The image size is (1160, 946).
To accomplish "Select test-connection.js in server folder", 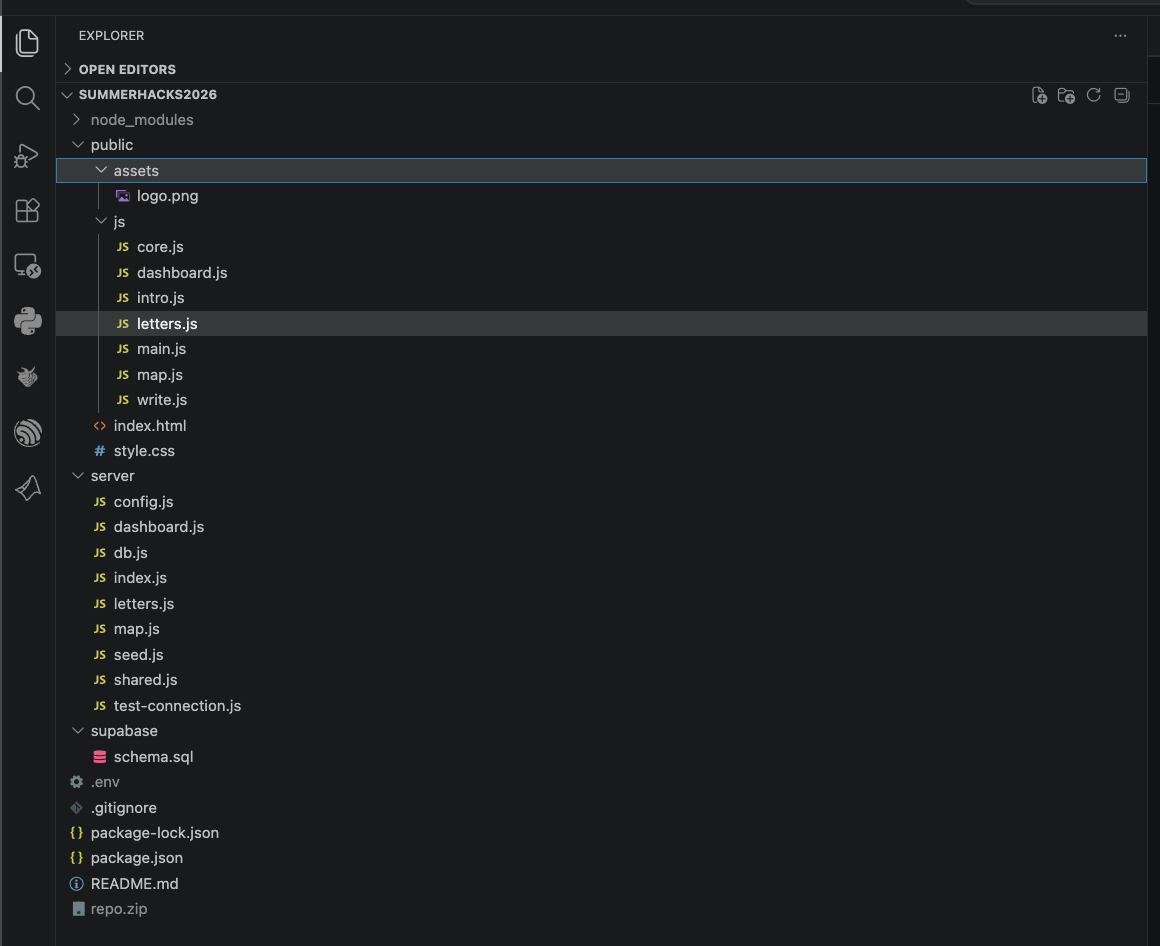I will point(177,706).
